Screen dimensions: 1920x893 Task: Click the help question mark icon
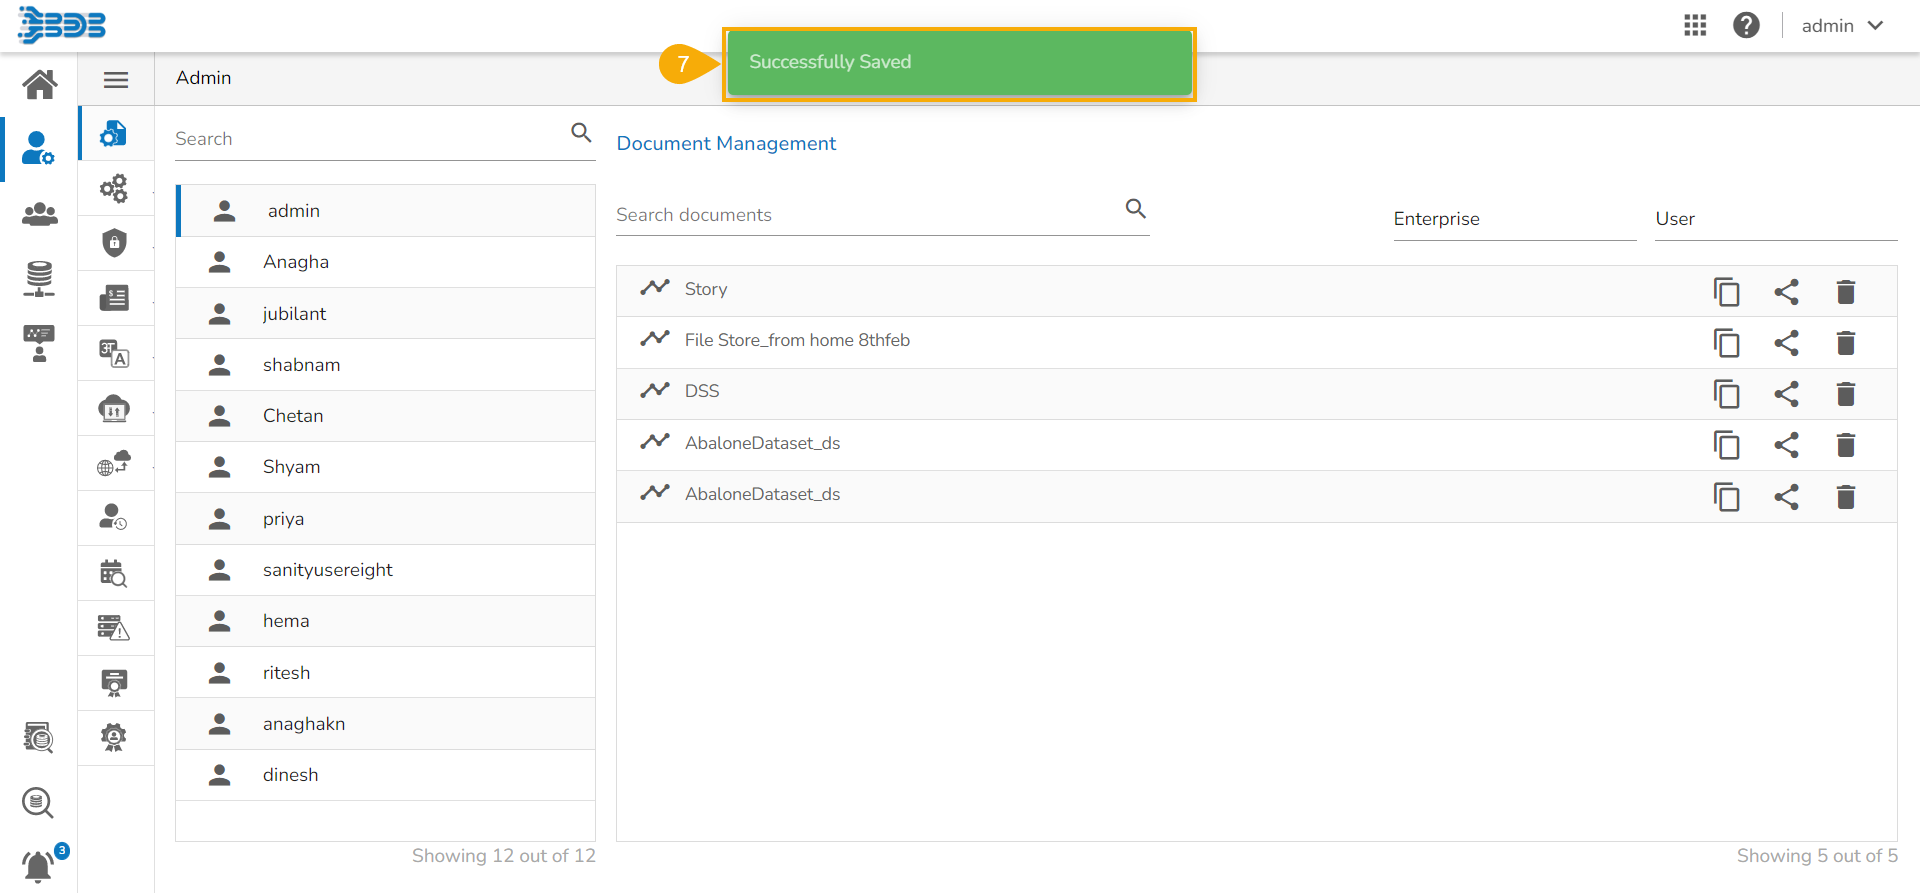pos(1746,26)
